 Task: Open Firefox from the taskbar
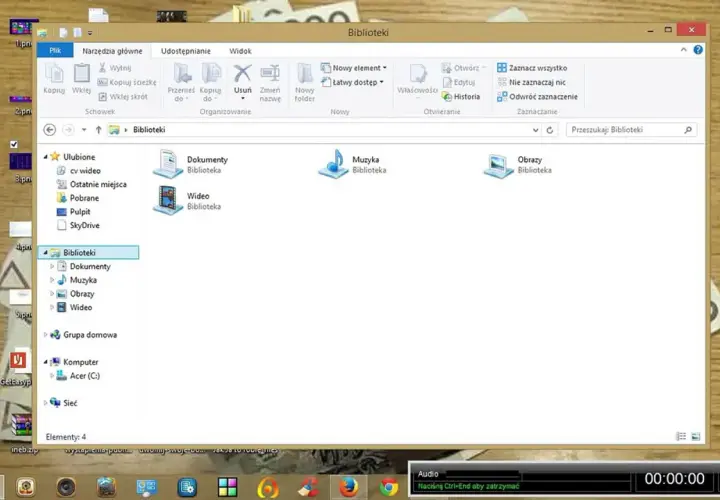point(349,486)
